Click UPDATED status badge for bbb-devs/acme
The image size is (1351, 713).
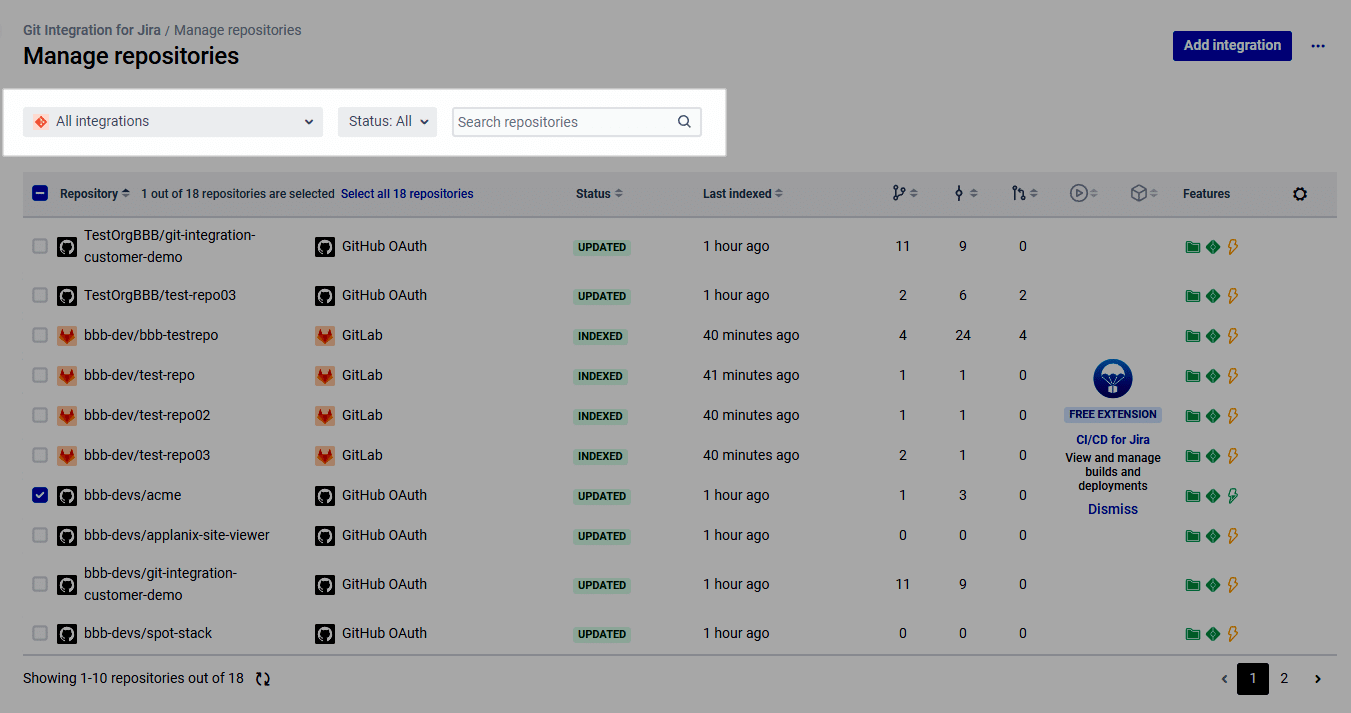tap(602, 496)
